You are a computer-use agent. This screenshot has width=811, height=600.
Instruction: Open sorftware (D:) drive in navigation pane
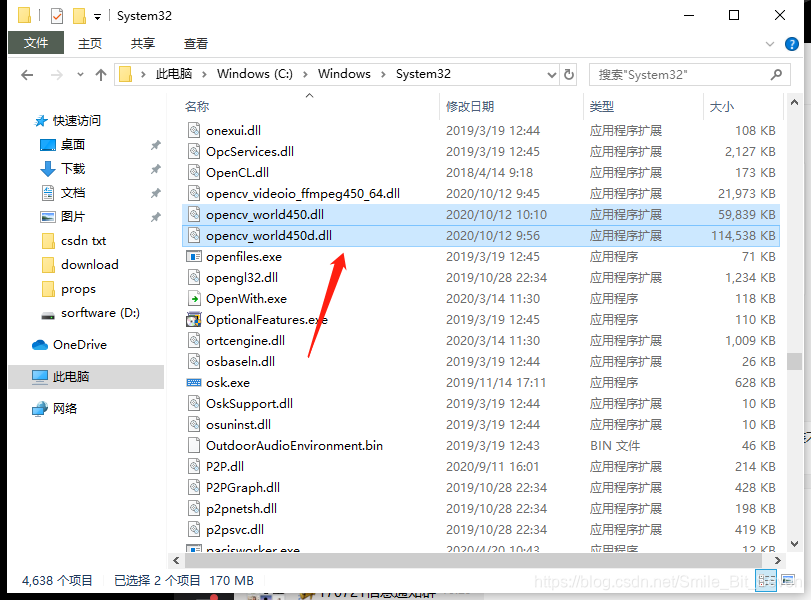tap(100, 313)
